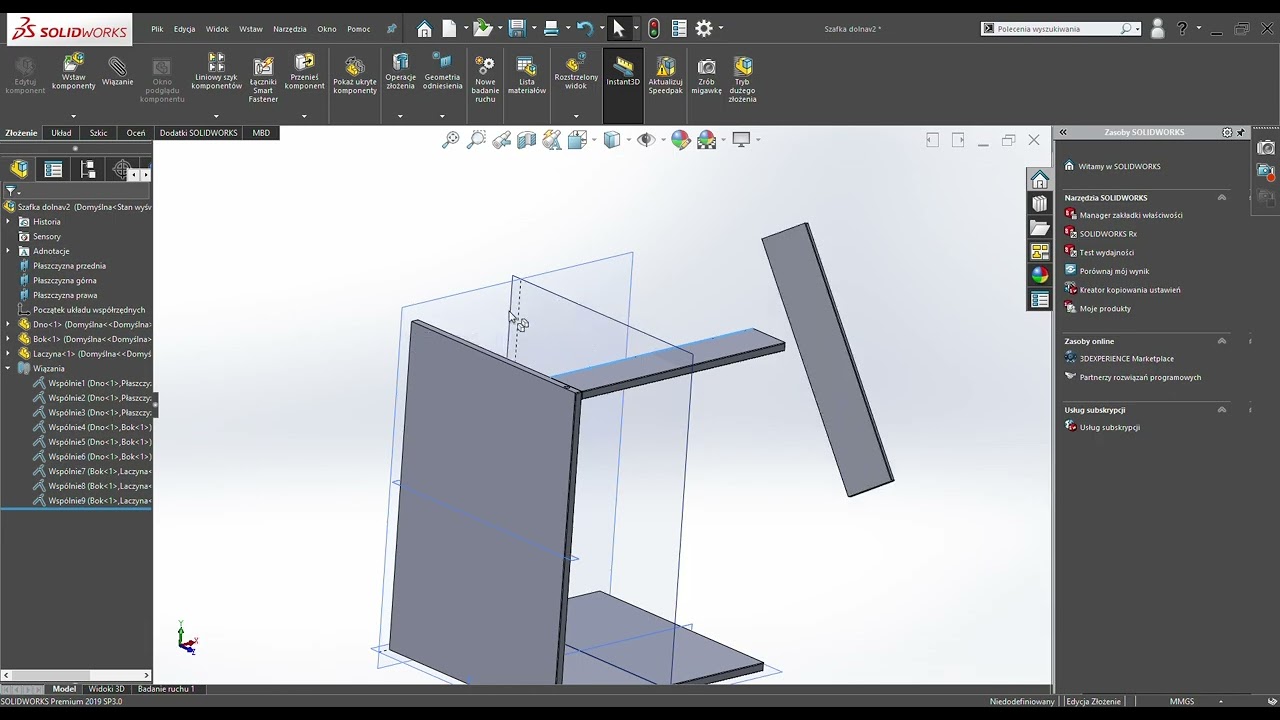Screen dimensions: 1280x720
Task: Click the Print icon
Action: click(551, 29)
